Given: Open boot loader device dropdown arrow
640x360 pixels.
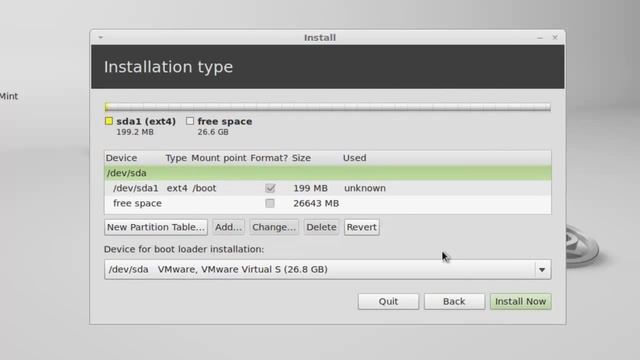Looking at the screenshot, I should pyautogui.click(x=542, y=269).
